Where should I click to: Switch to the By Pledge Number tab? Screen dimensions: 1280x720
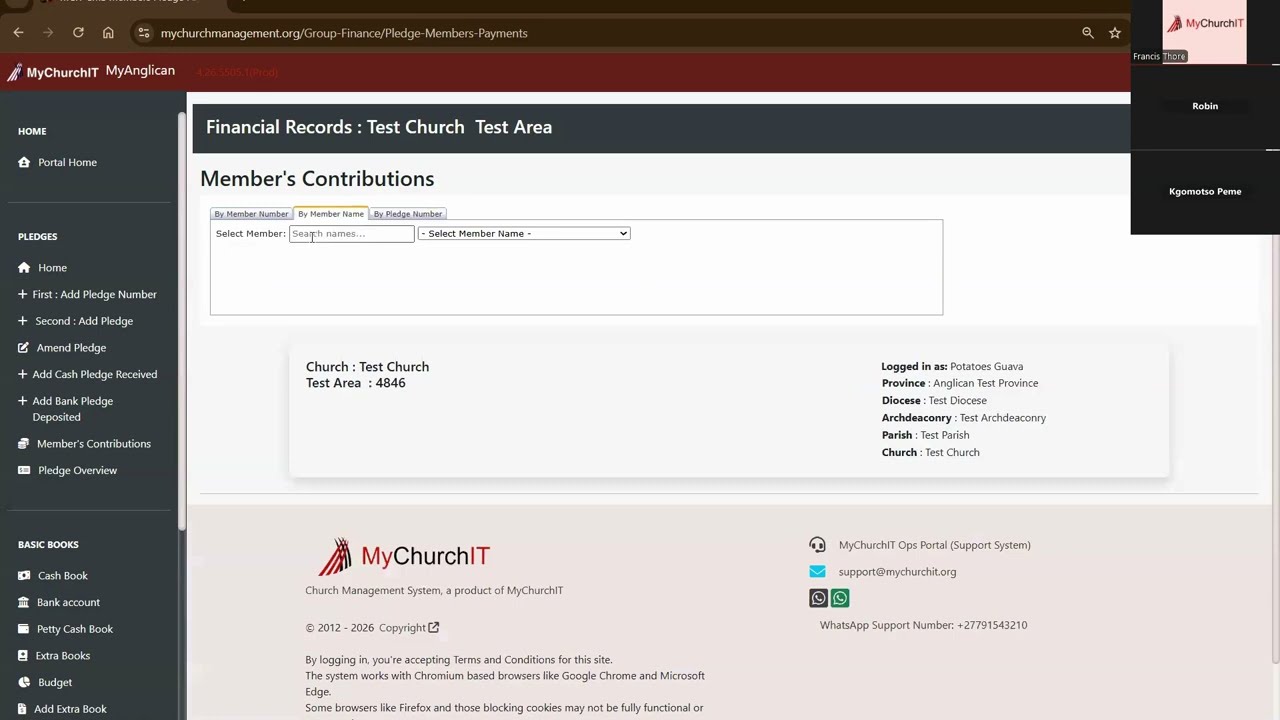pos(408,214)
